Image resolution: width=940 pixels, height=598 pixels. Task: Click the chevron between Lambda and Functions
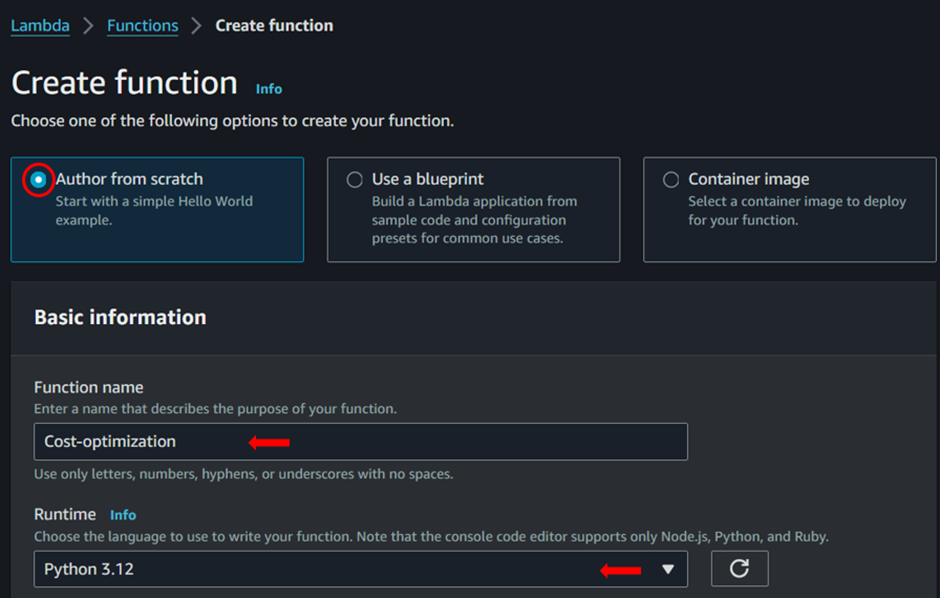[88, 26]
